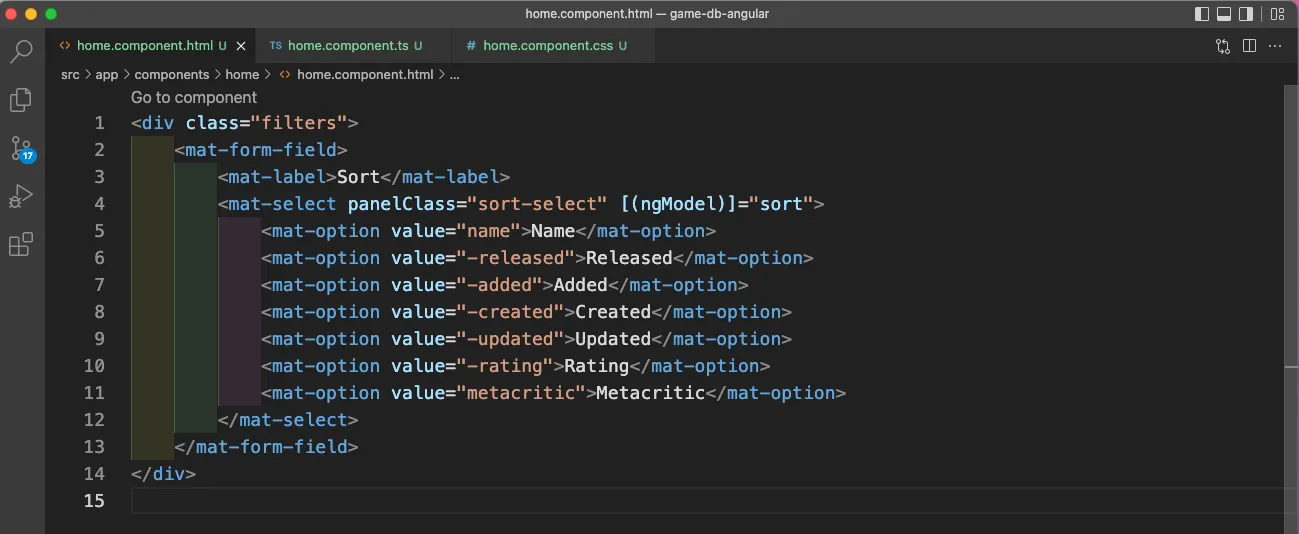Click line number 15 in the gutter

point(94,501)
